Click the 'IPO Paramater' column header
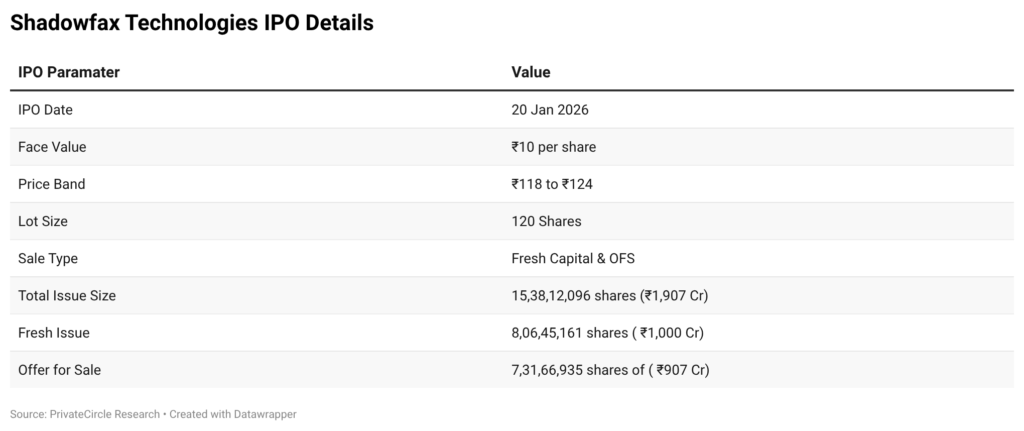The height and width of the screenshot is (431, 1024). click(x=69, y=72)
